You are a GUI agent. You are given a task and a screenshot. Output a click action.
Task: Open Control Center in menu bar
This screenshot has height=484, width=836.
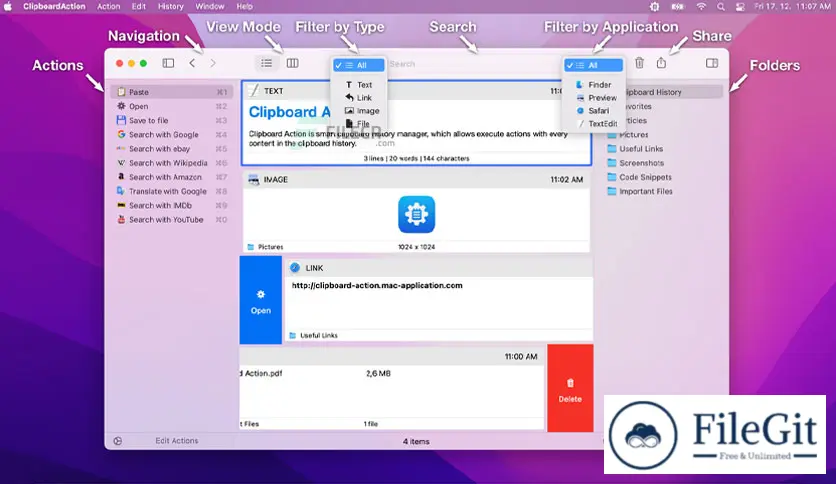(740, 6)
